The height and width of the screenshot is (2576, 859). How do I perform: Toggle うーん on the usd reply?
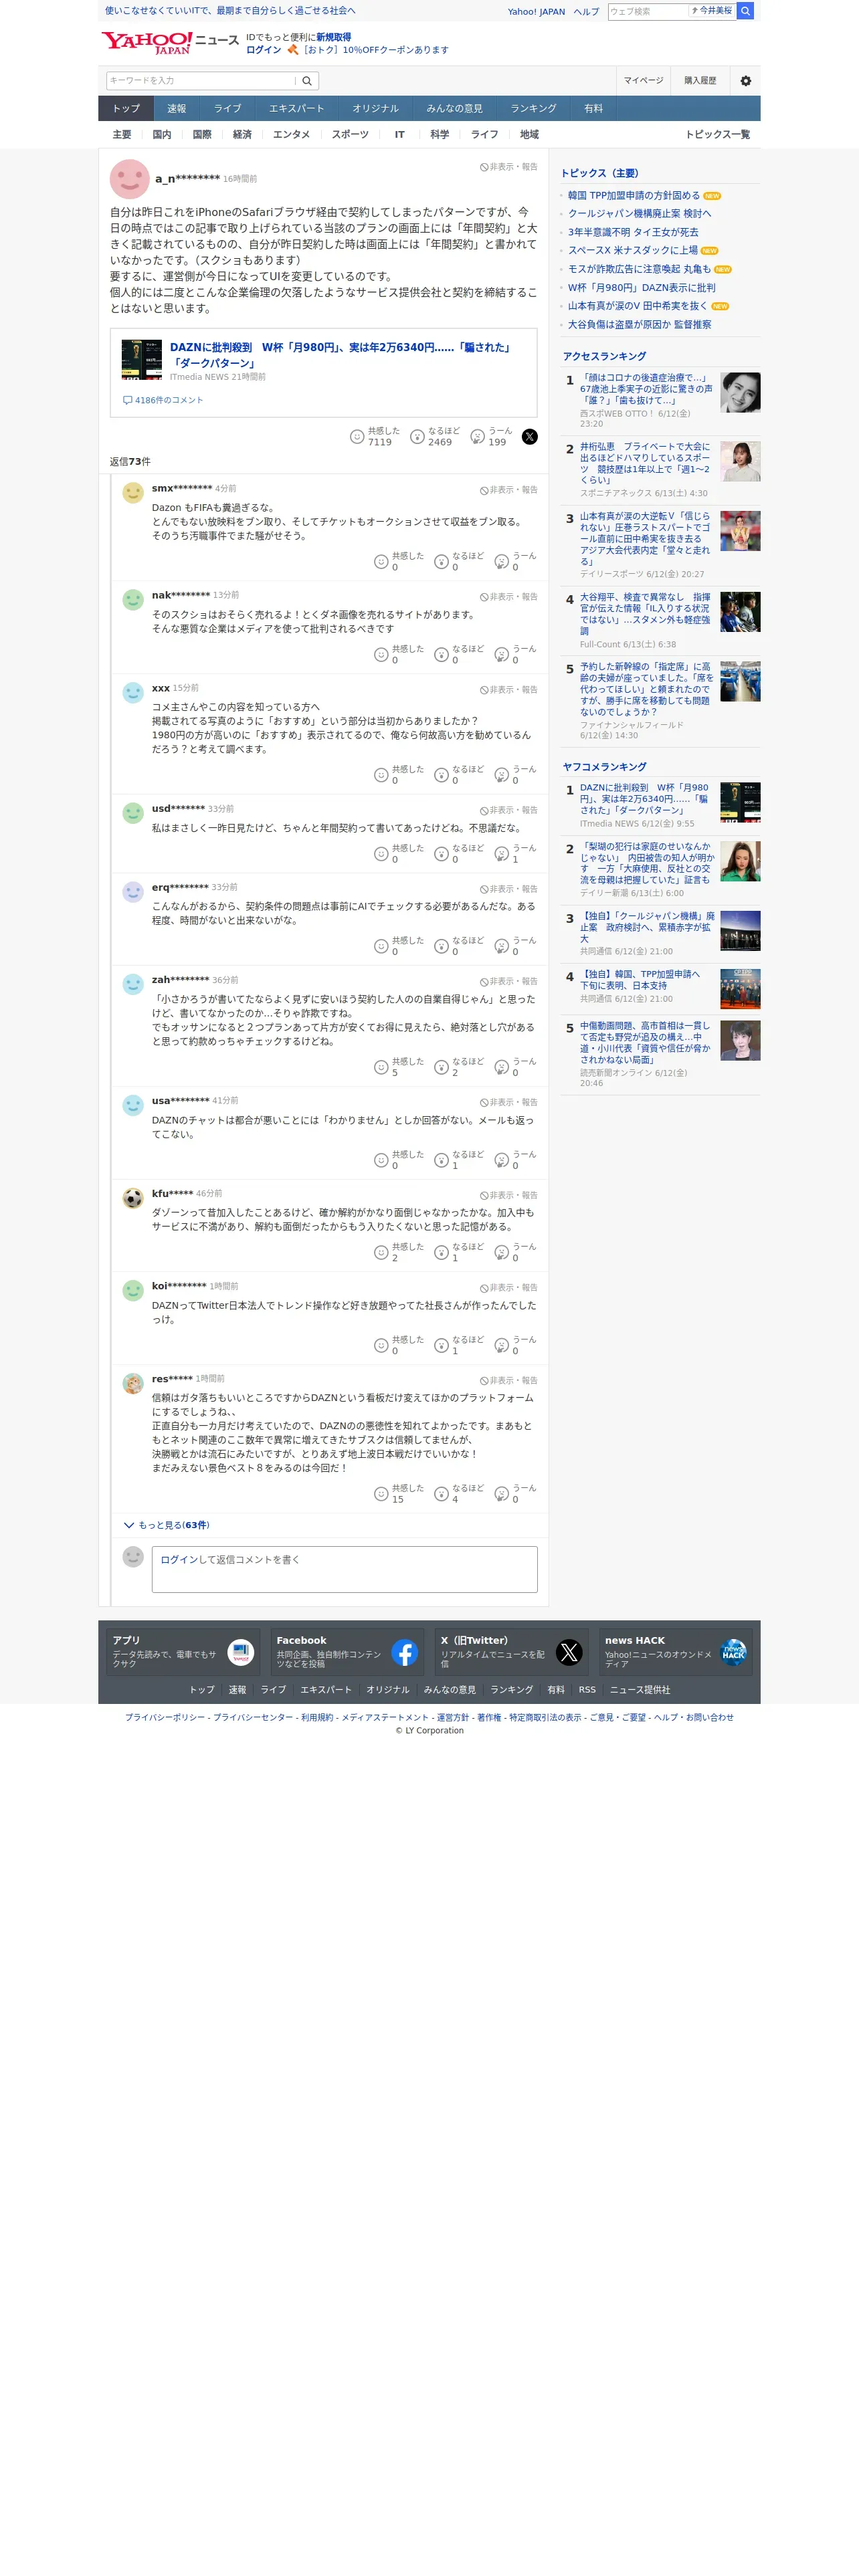point(515,853)
